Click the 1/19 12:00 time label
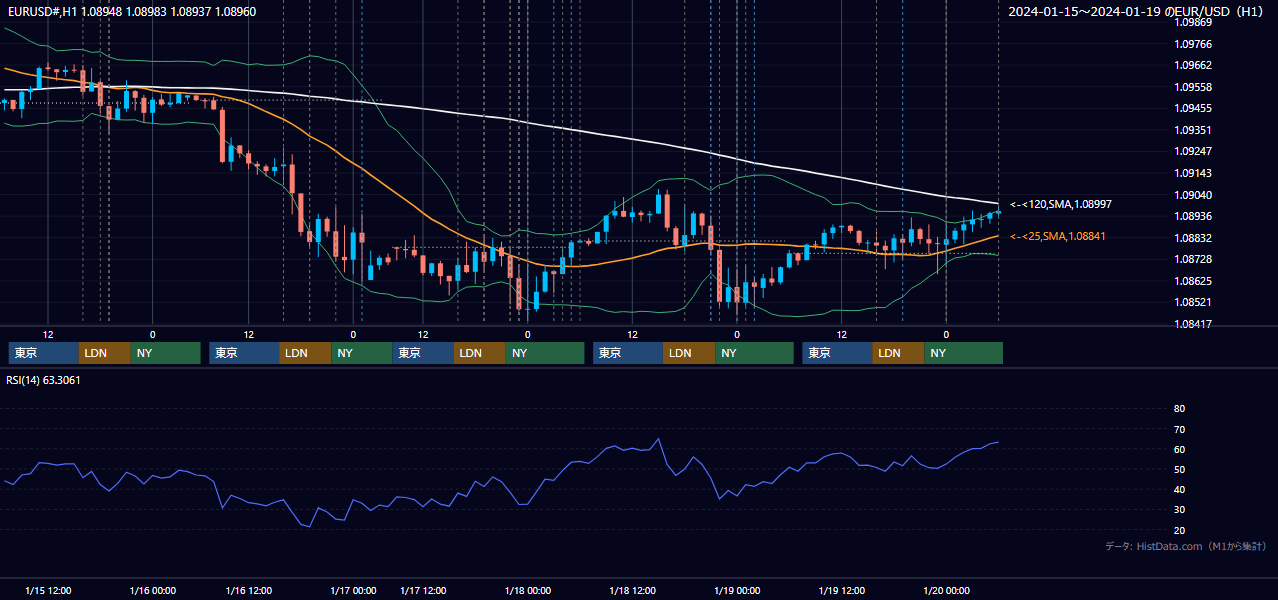 (842, 591)
